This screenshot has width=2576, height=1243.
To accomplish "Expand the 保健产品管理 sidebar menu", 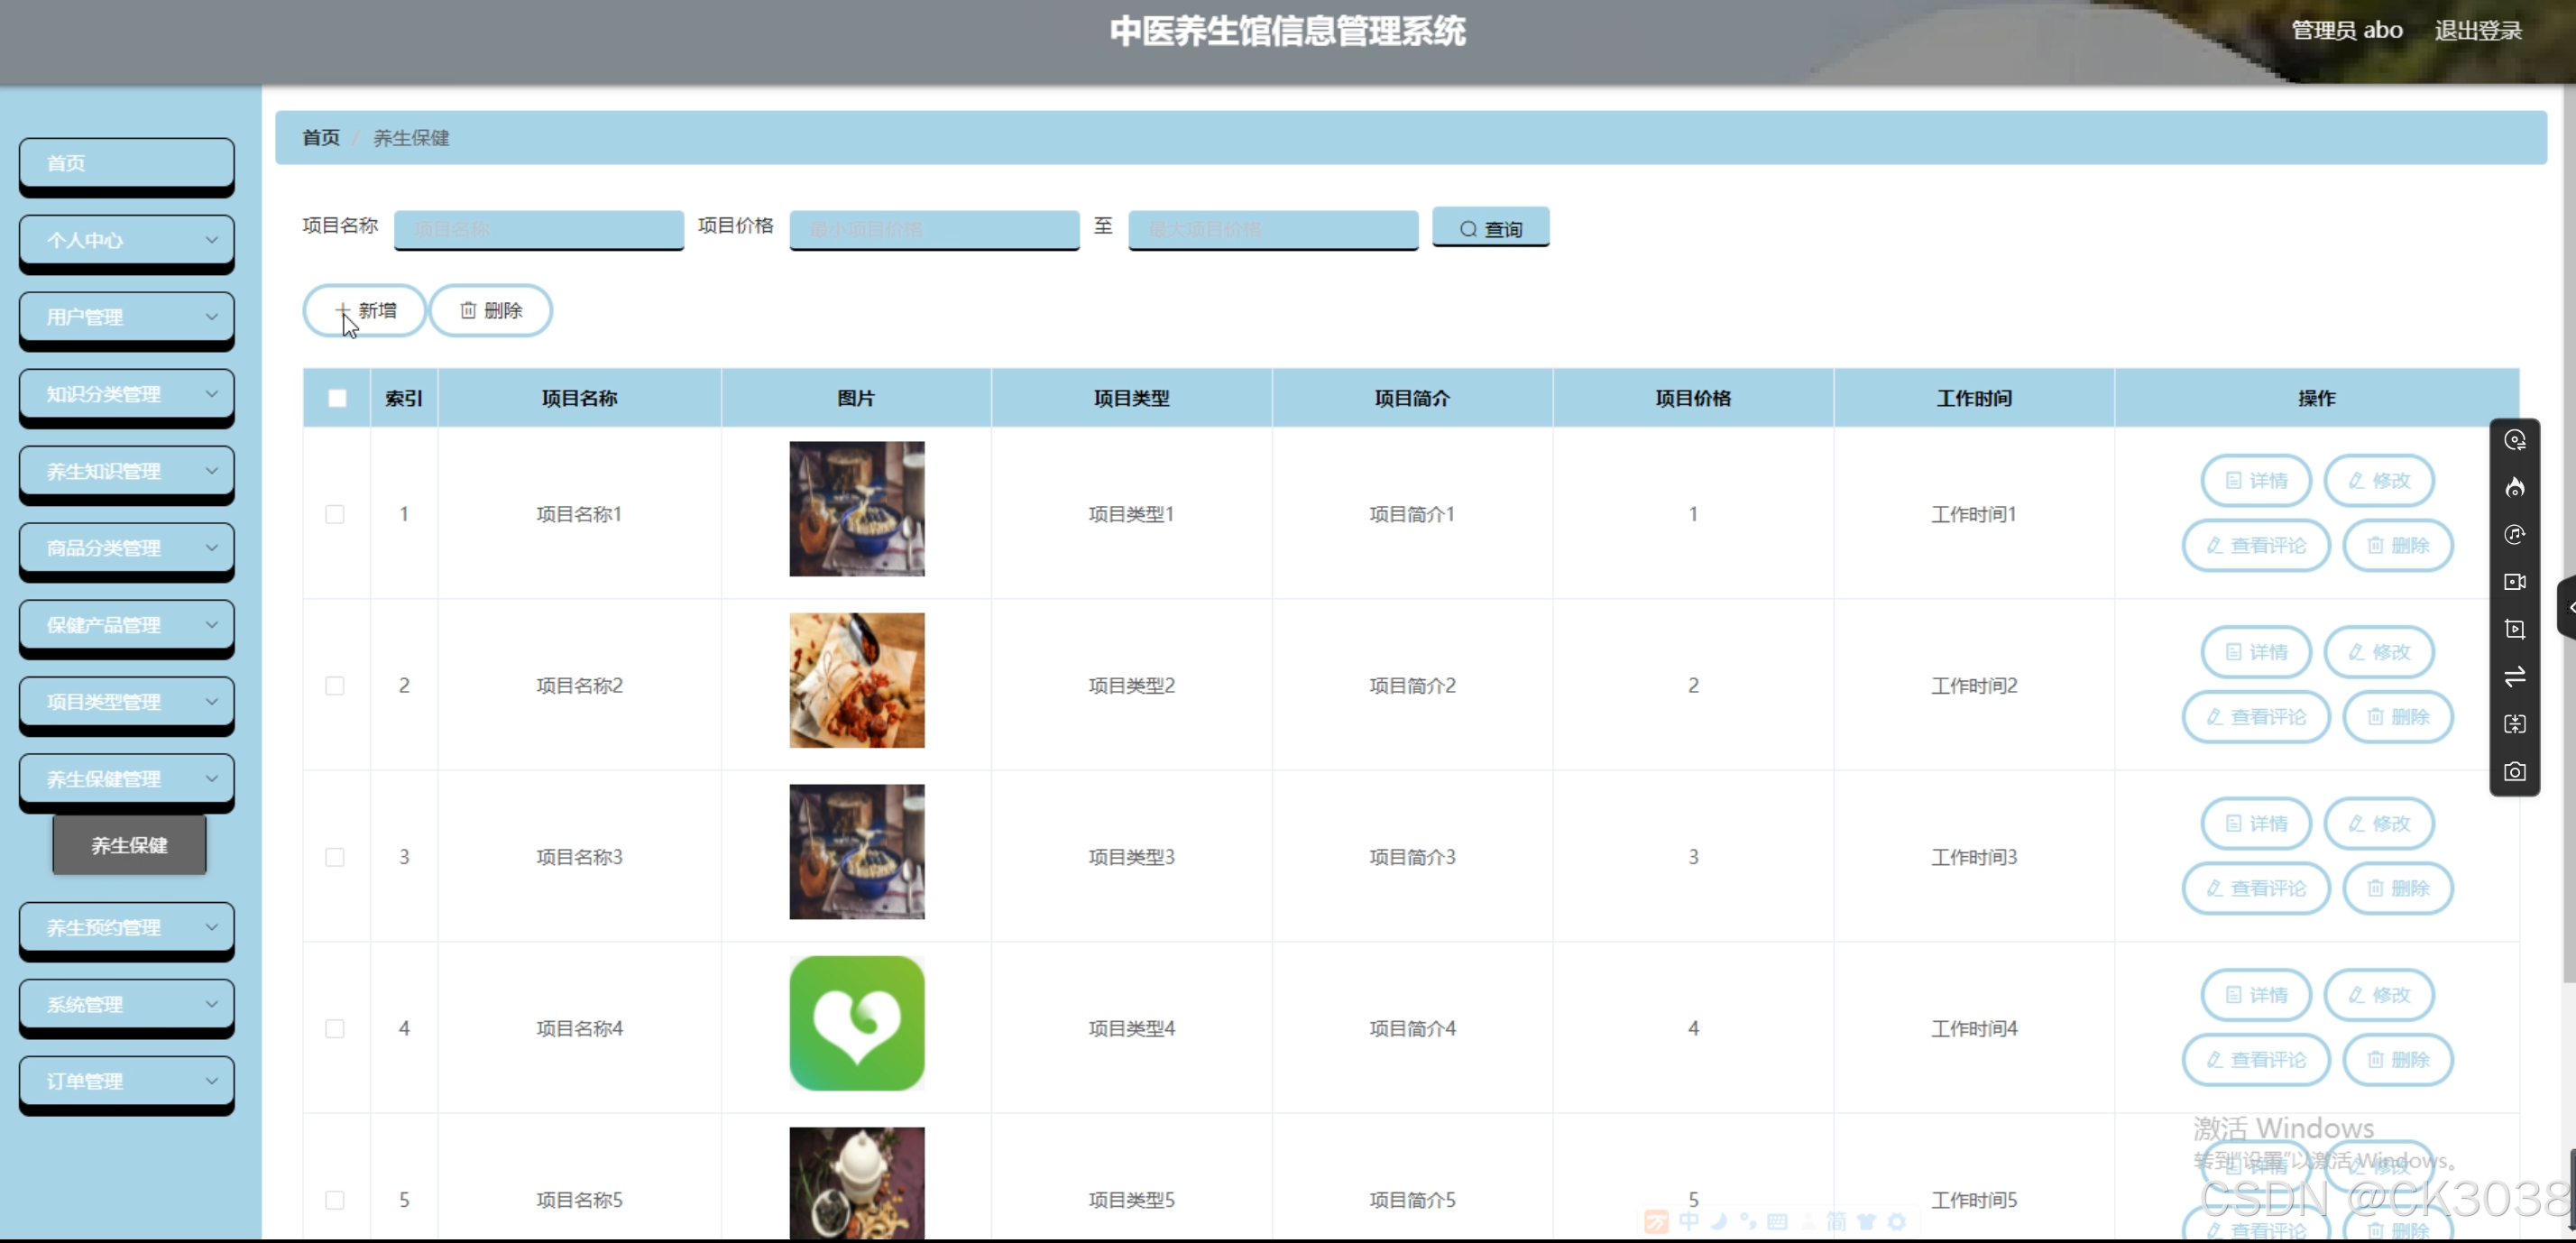I will click(x=127, y=625).
